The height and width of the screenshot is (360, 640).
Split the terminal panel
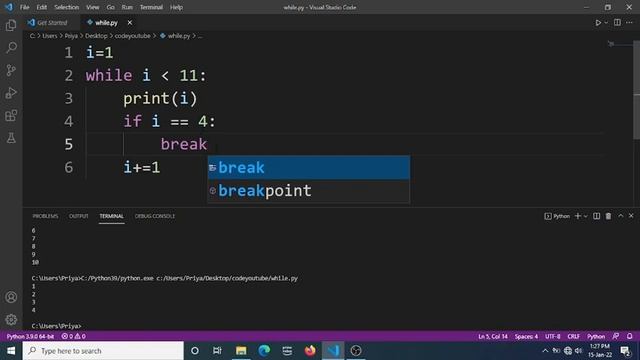coord(596,216)
